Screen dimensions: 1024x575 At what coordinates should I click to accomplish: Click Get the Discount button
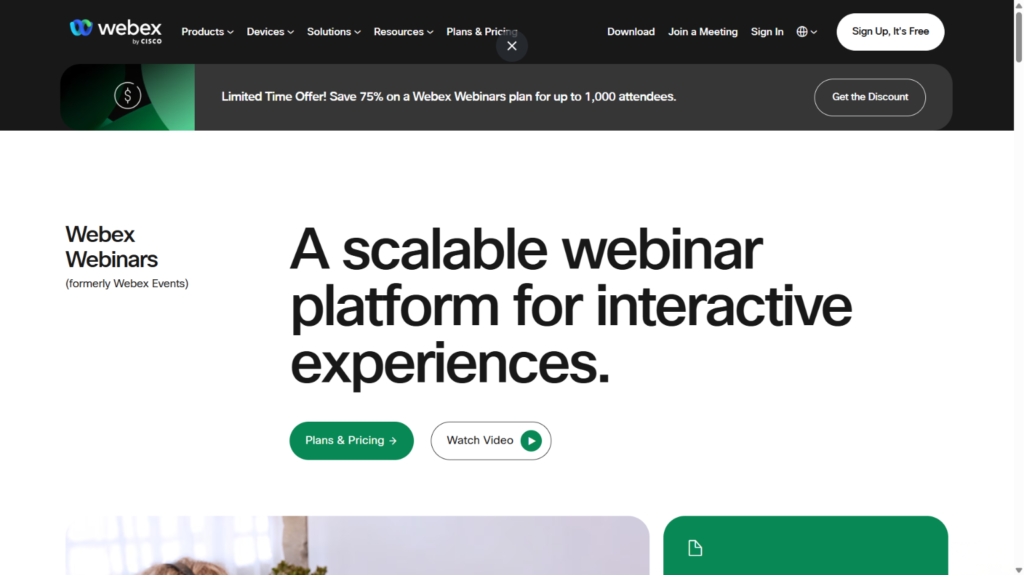click(869, 97)
